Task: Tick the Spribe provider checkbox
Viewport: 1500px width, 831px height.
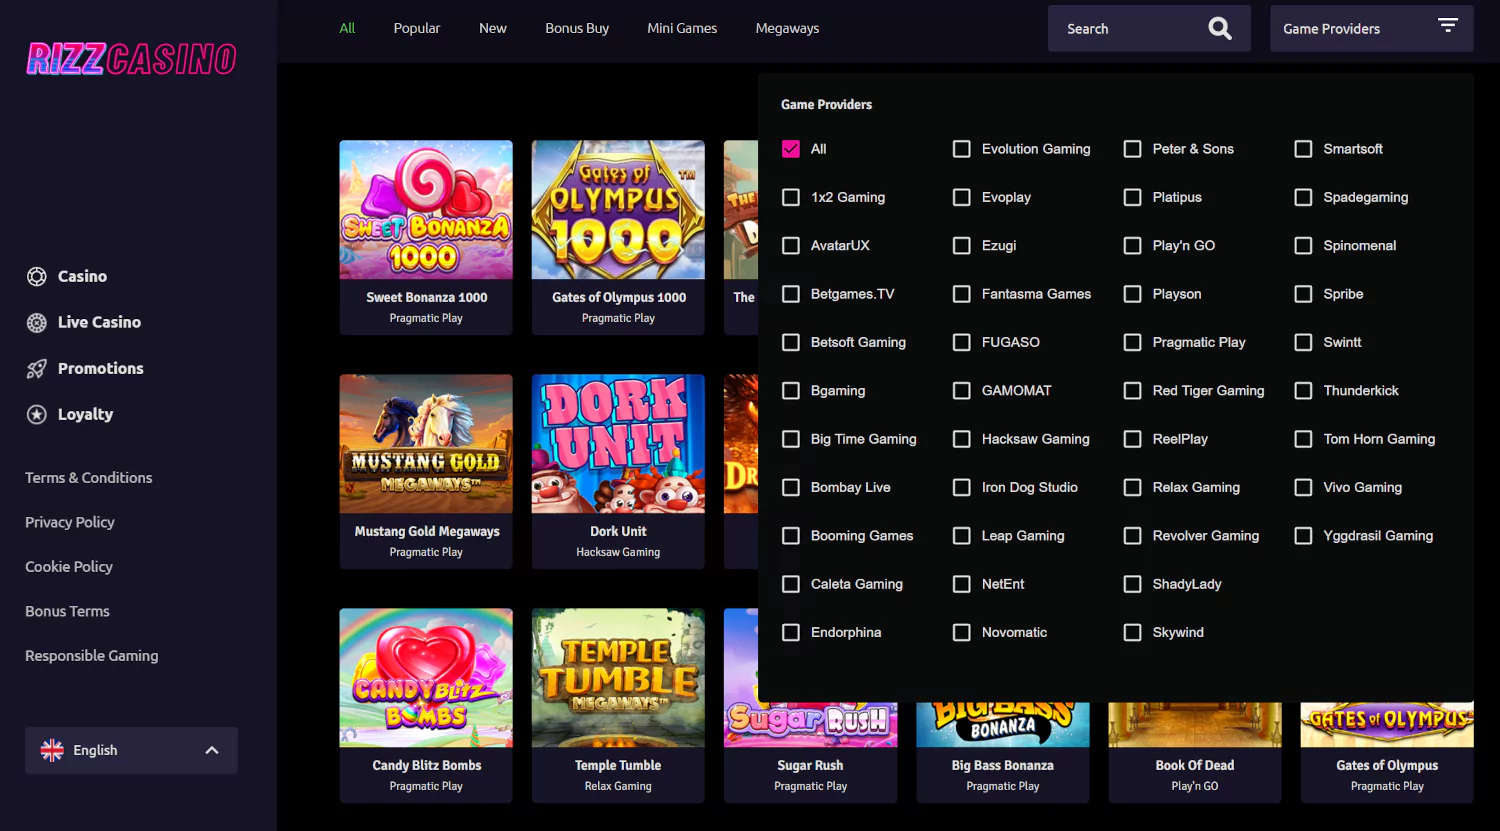Action: (x=1304, y=294)
